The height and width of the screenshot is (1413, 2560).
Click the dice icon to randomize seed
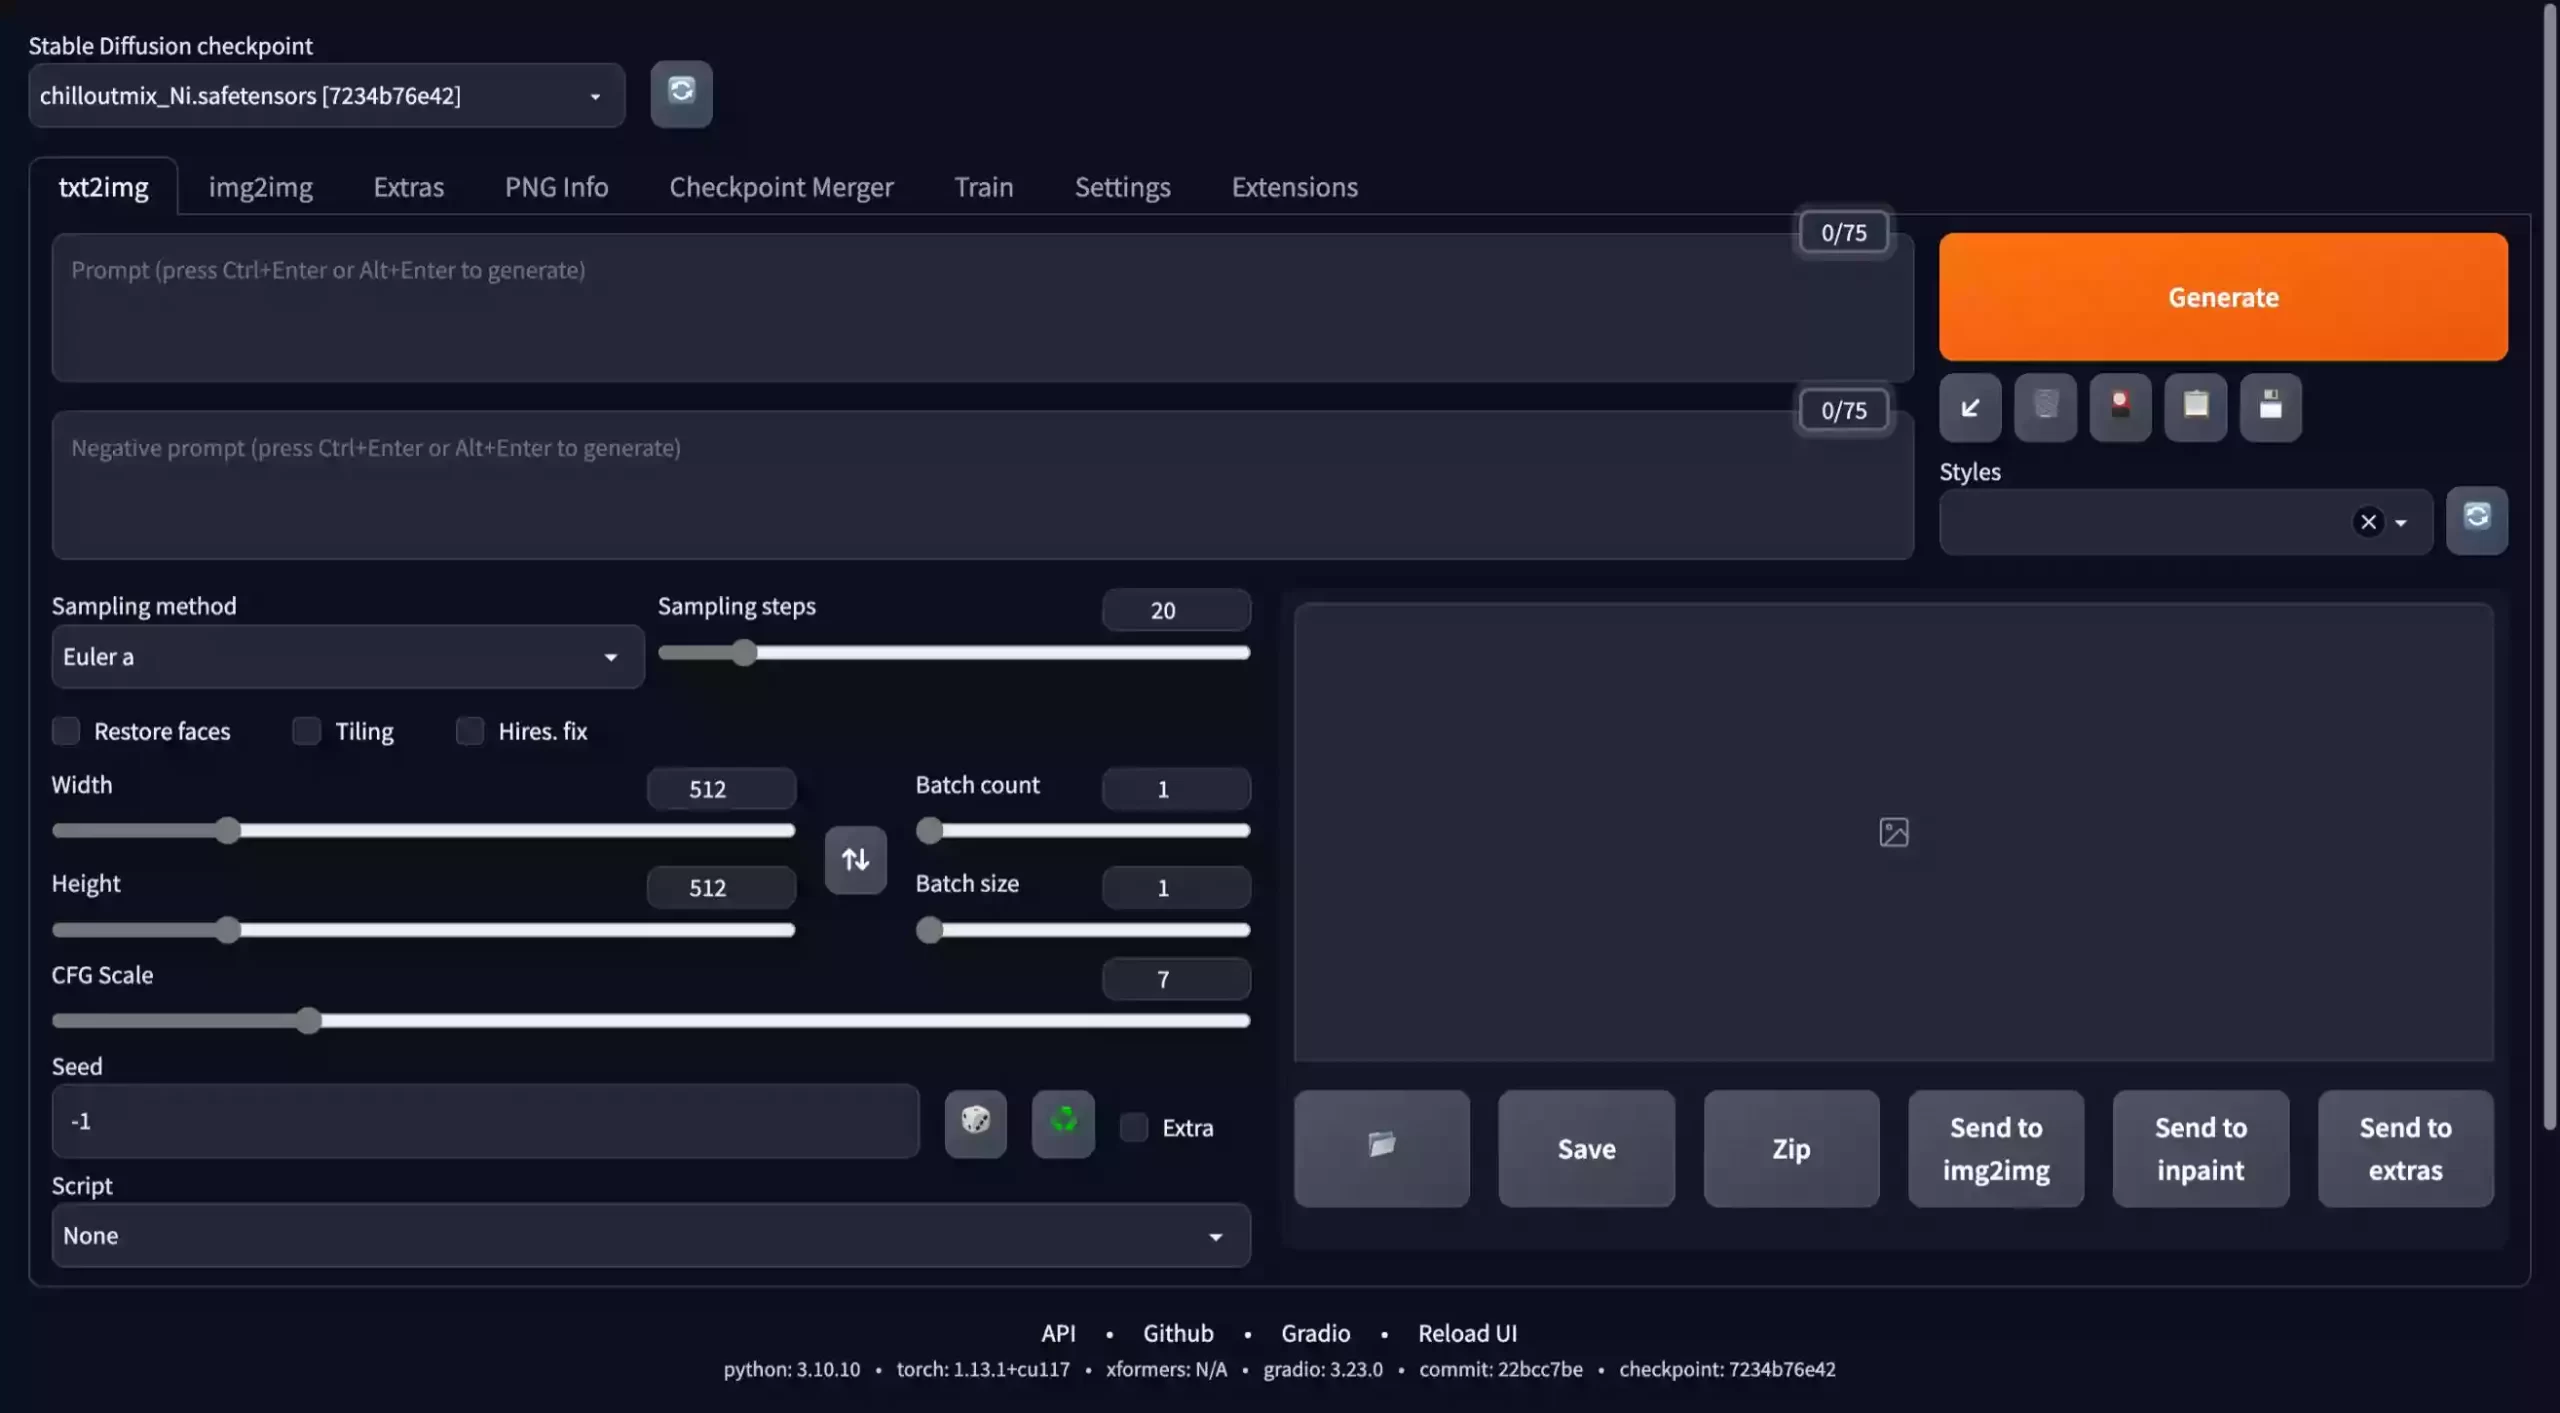point(975,1122)
